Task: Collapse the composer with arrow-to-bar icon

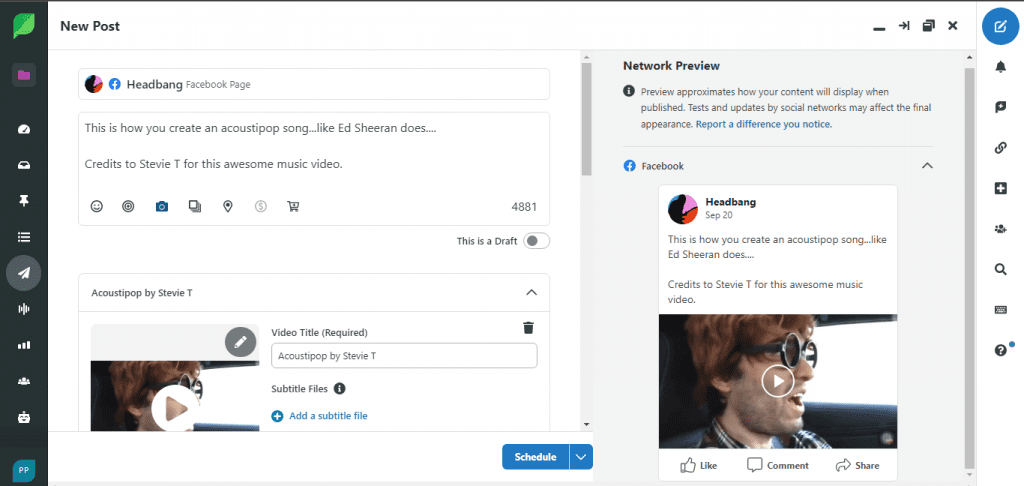Action: point(904,26)
